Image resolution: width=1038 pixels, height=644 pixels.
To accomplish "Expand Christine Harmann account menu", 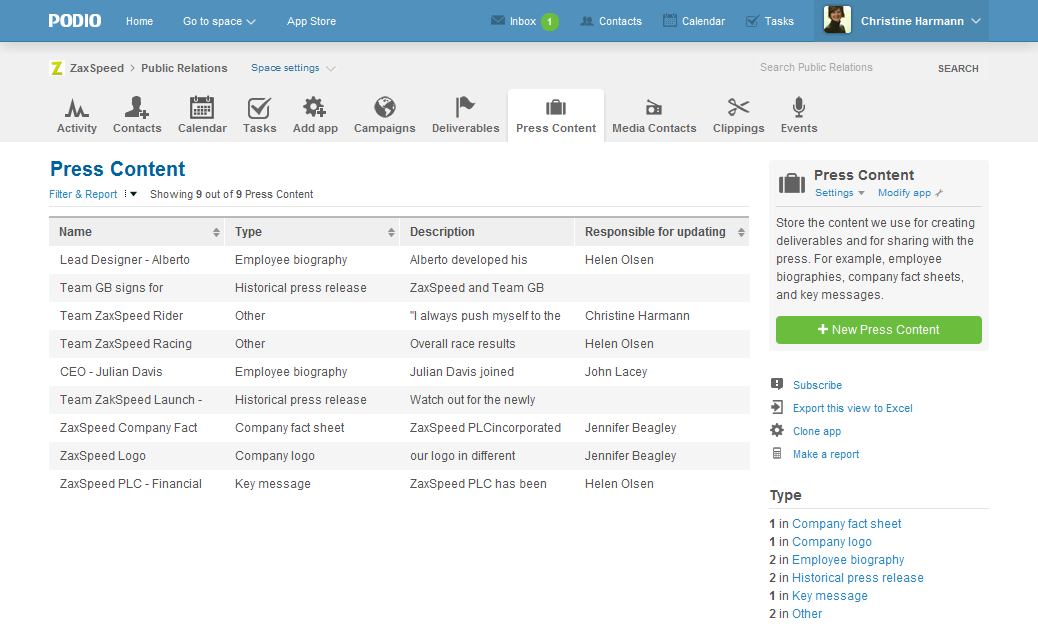I will 901,21.
